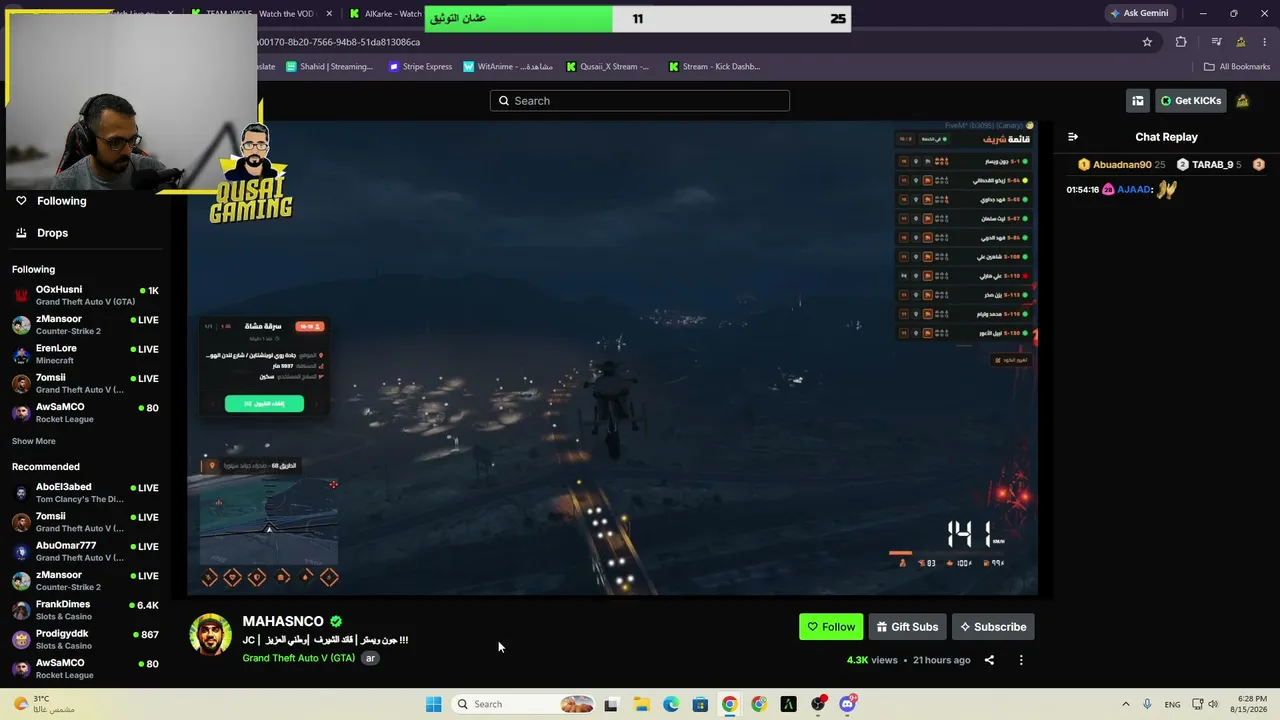
Task: Show hidden system tray icons
Action: [x=1125, y=704]
